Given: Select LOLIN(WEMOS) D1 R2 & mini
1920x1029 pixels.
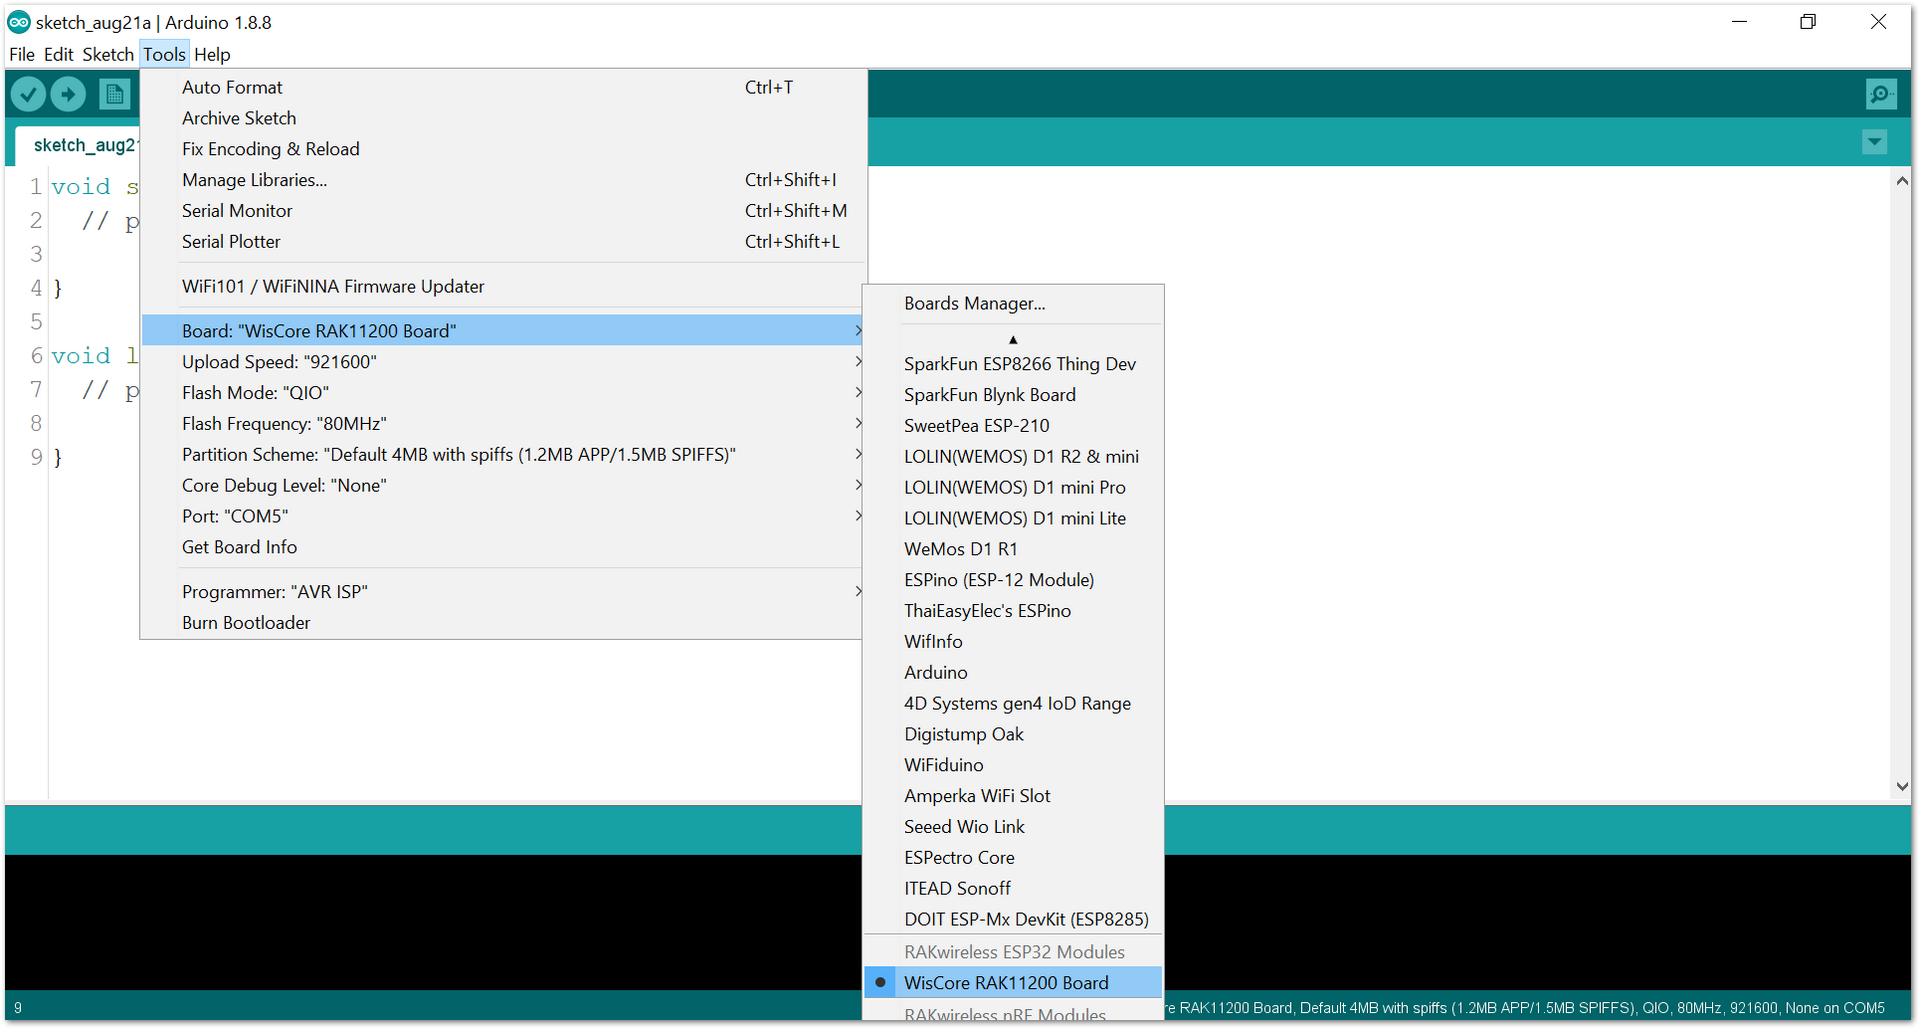Looking at the screenshot, I should (1013, 458).
